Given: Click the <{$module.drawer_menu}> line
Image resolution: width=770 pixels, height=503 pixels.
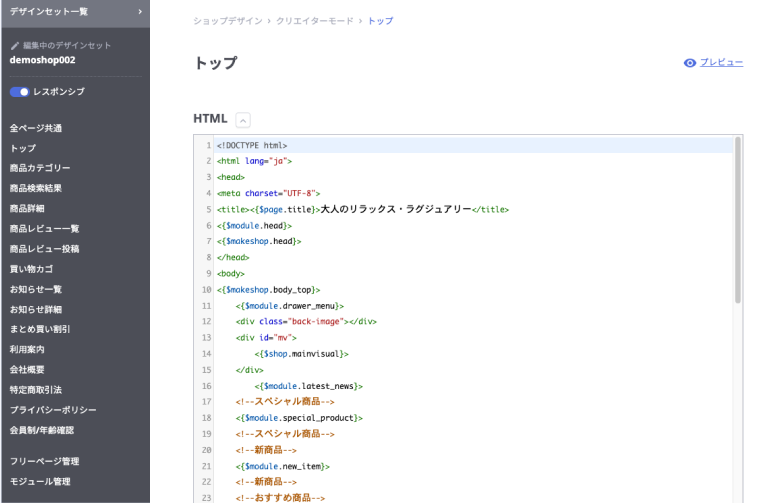Looking at the screenshot, I should [x=290, y=306].
